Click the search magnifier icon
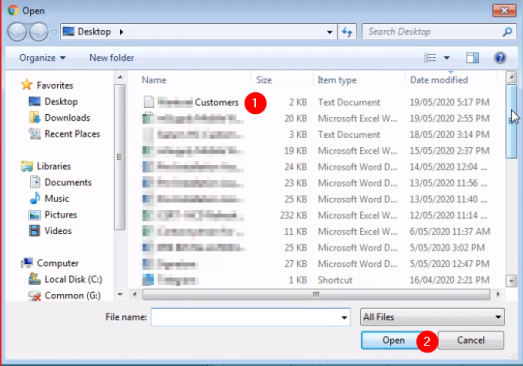 click(507, 32)
